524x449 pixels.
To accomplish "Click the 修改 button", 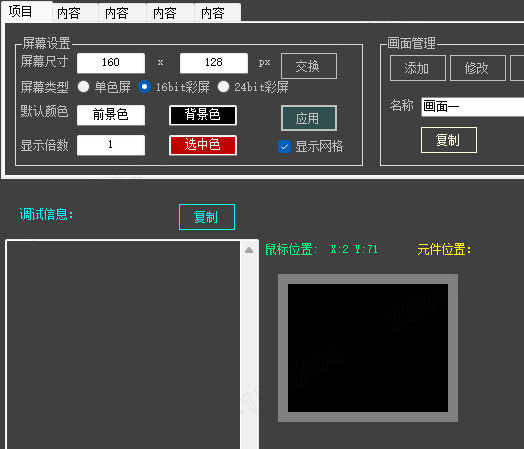I will click(478, 68).
